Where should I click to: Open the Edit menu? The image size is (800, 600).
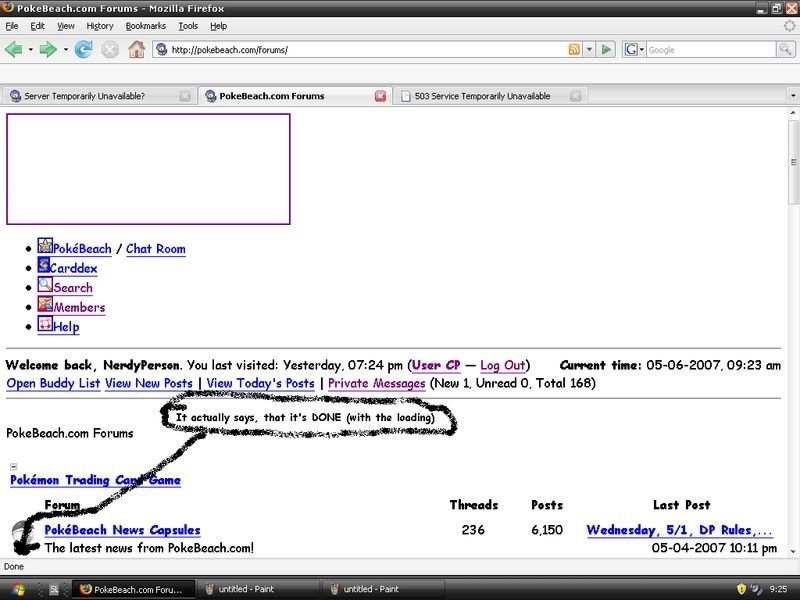tap(37, 26)
